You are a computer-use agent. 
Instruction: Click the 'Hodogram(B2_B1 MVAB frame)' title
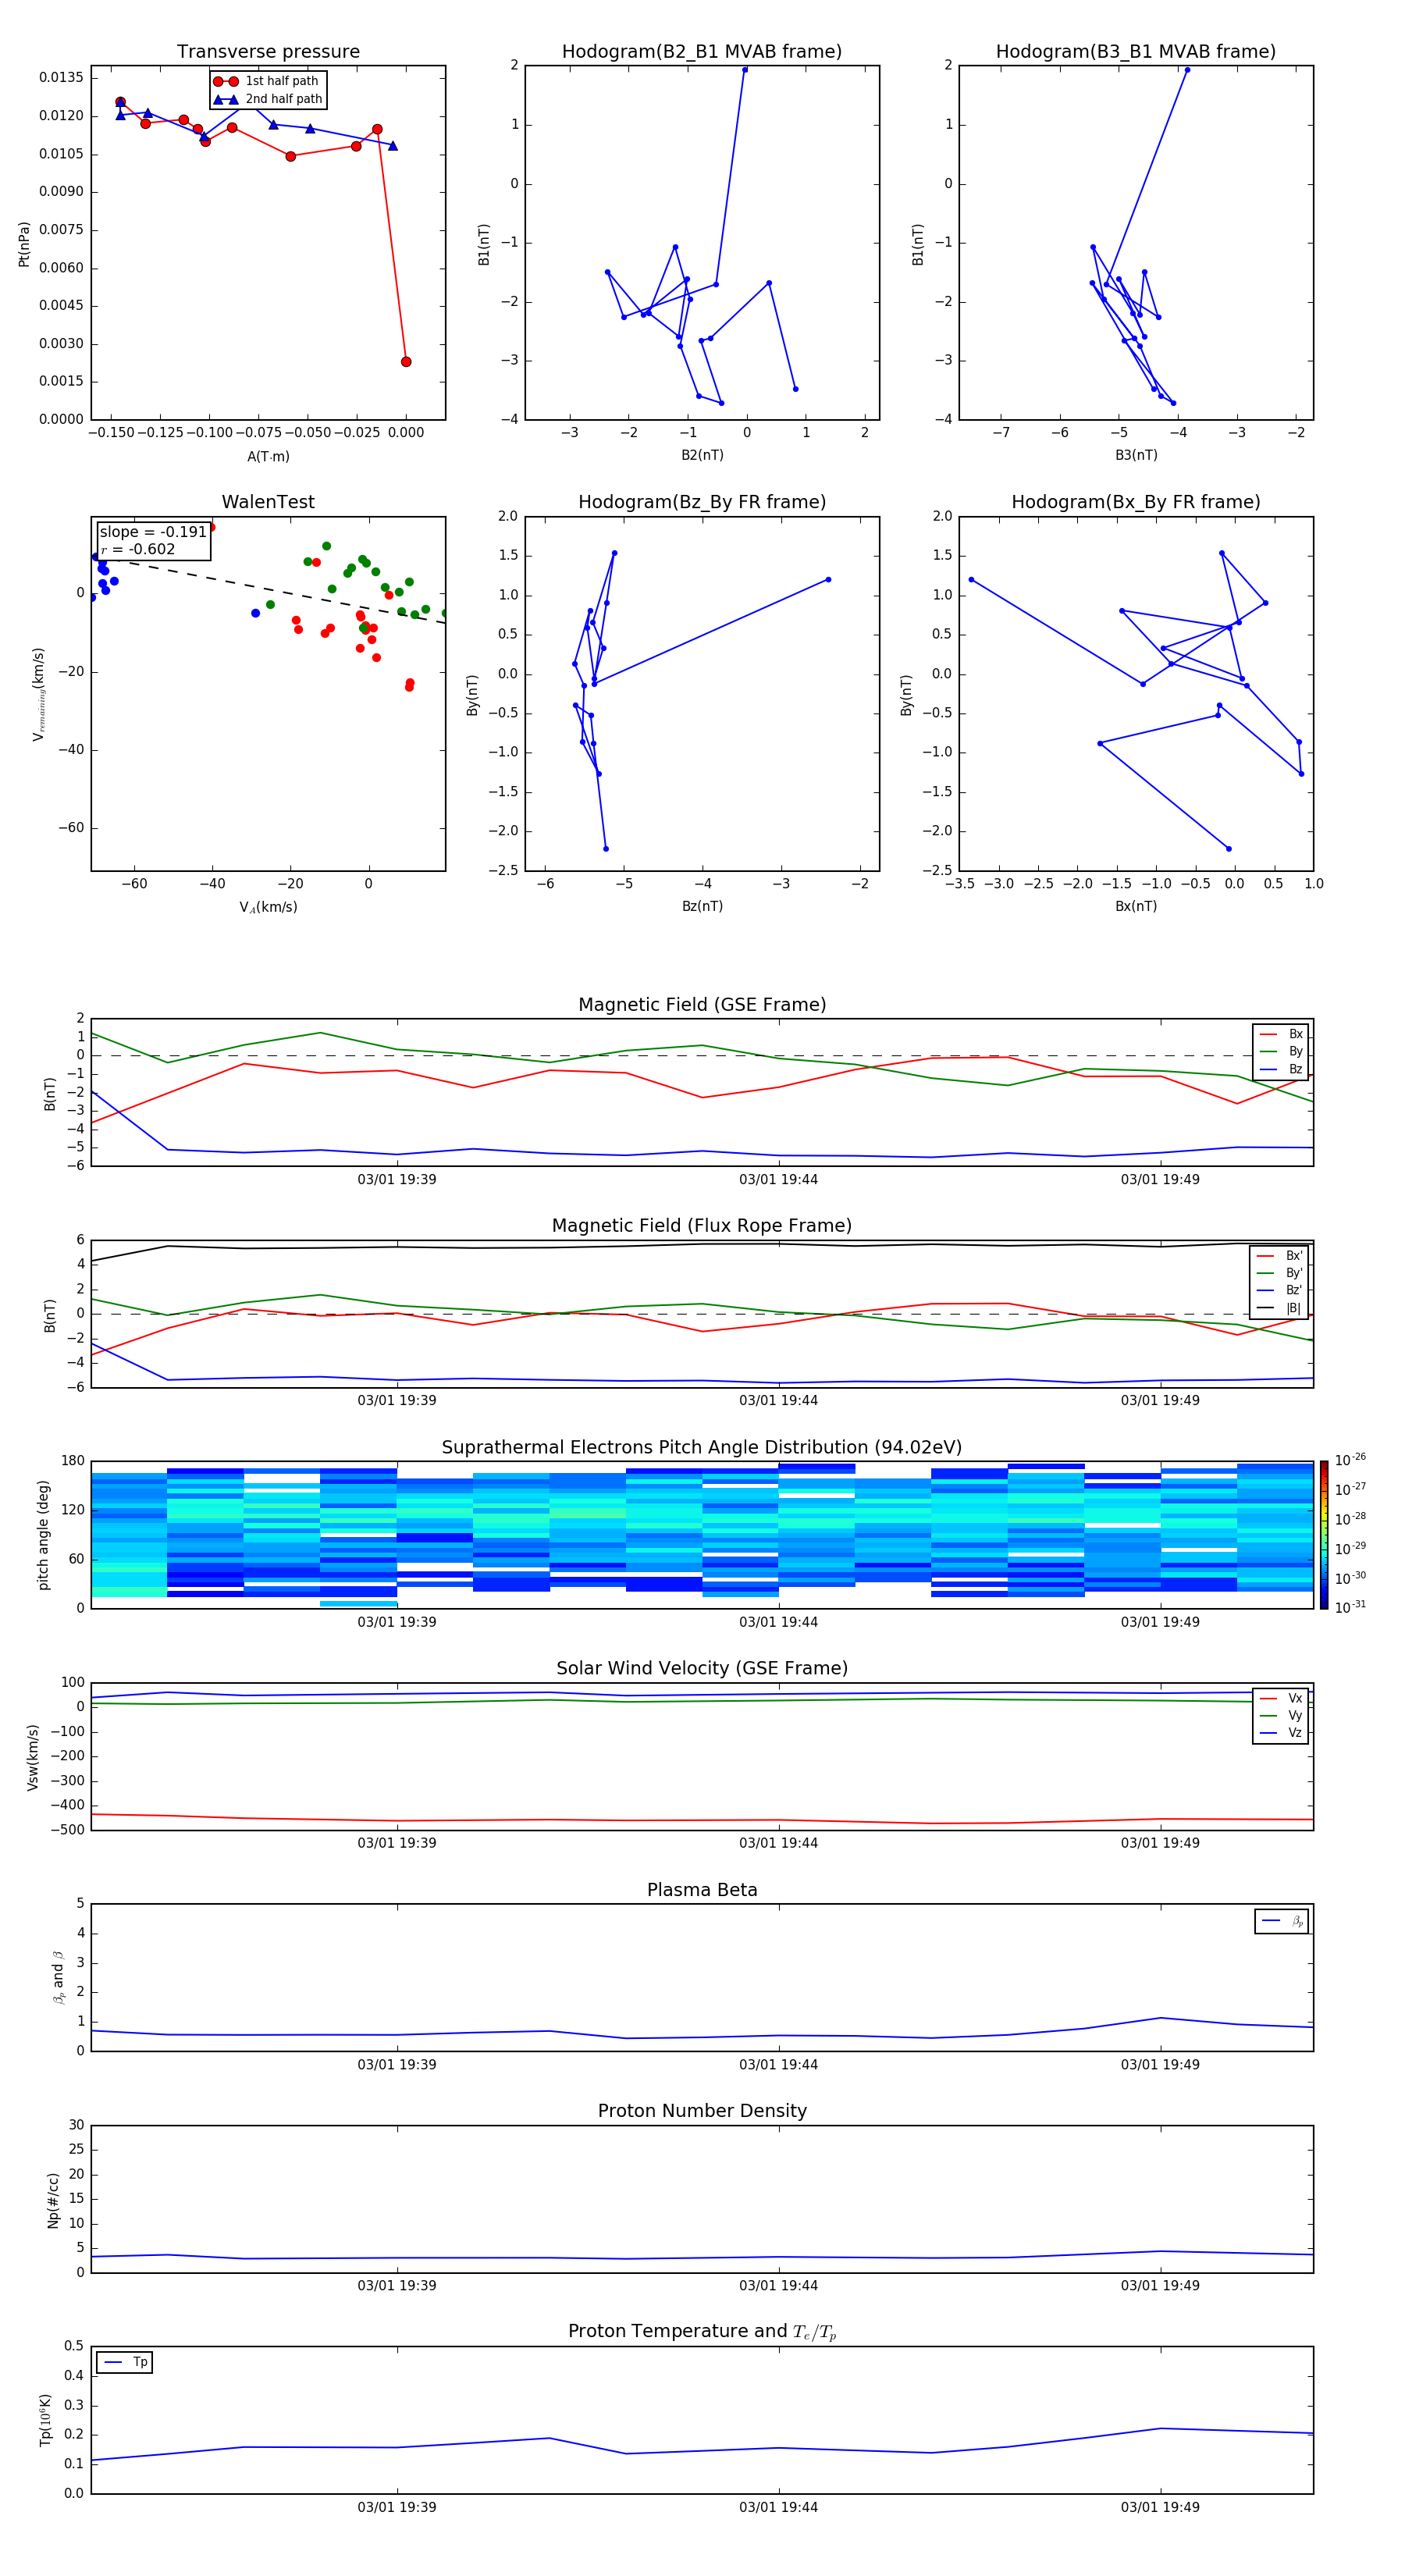702,51
